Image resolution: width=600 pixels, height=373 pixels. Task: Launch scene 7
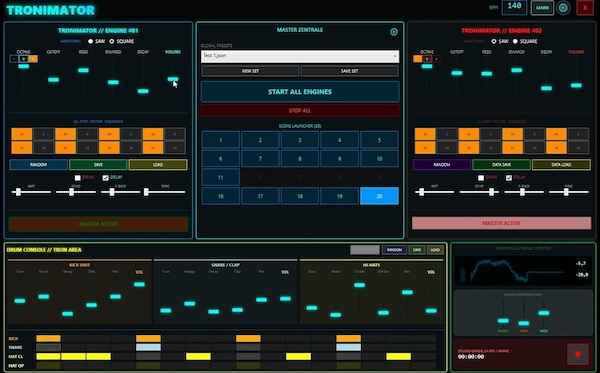click(x=260, y=159)
